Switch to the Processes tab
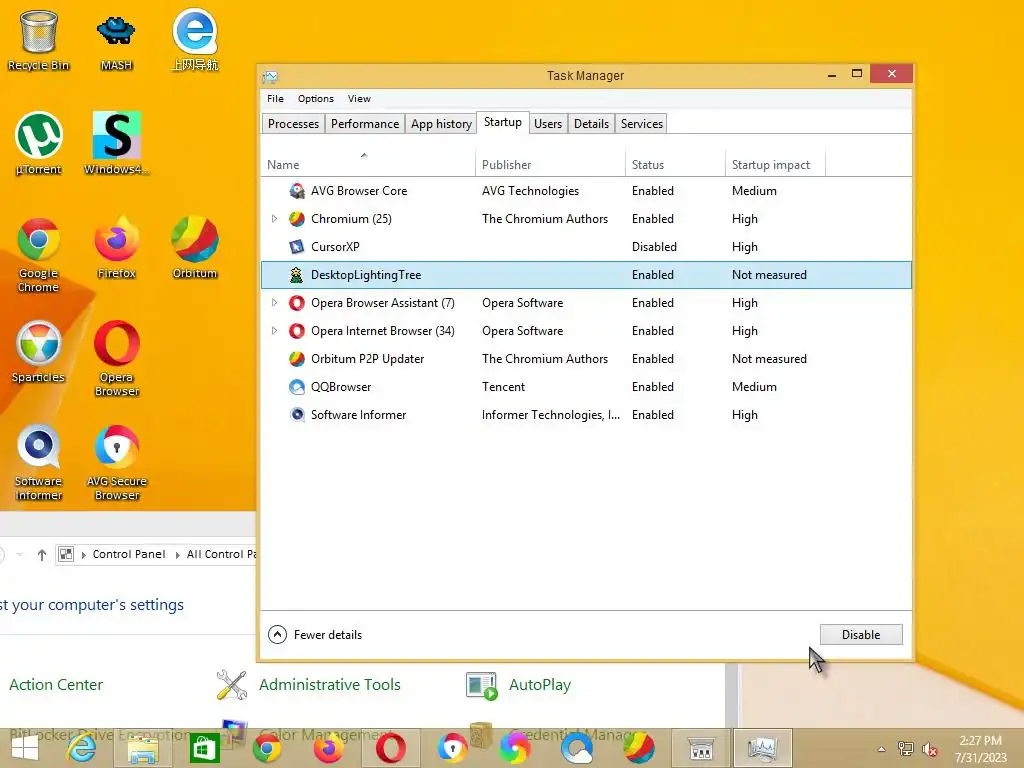 (x=293, y=124)
